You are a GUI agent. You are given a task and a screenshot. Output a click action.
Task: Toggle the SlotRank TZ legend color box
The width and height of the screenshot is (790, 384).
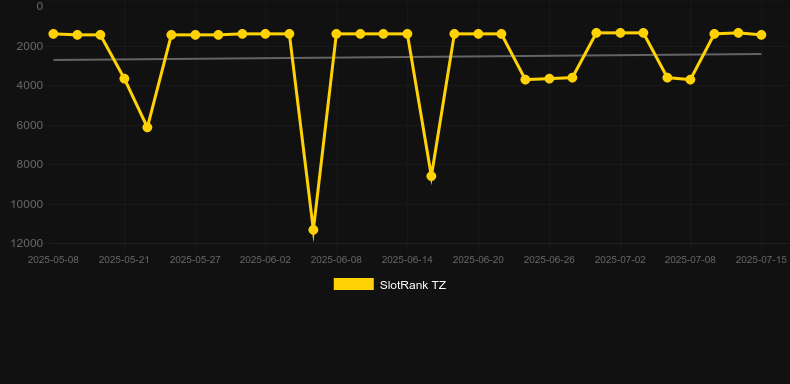(354, 284)
